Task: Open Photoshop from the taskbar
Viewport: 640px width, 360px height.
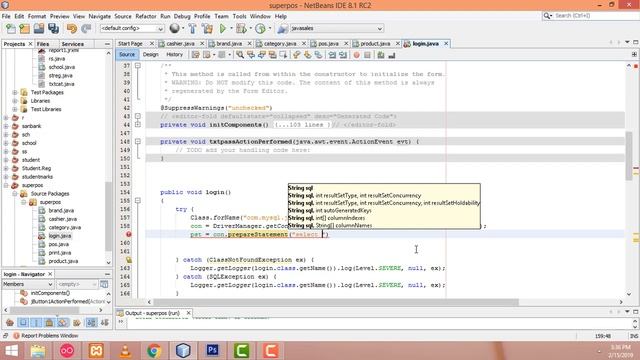Action: pos(212,350)
